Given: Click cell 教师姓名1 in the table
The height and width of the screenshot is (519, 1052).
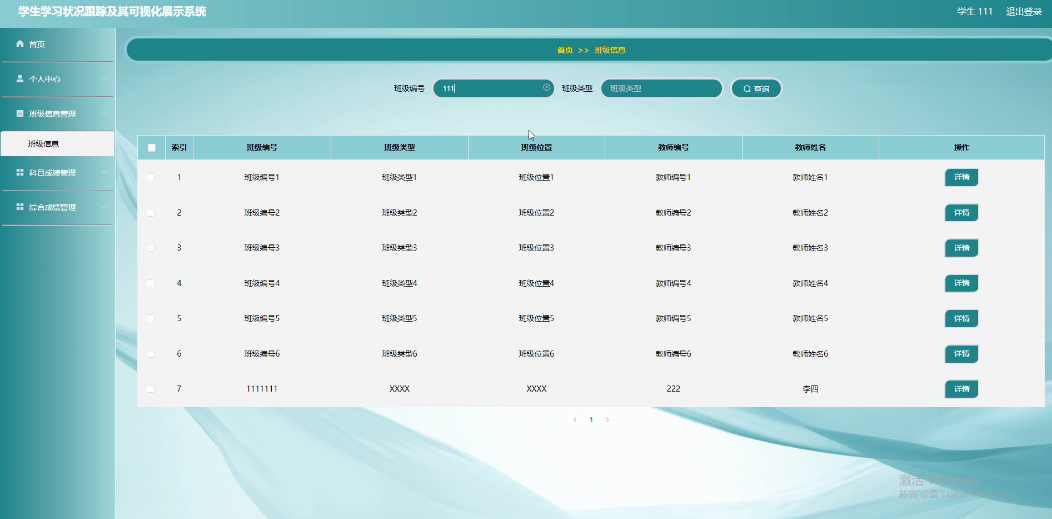Looking at the screenshot, I should click(810, 177).
